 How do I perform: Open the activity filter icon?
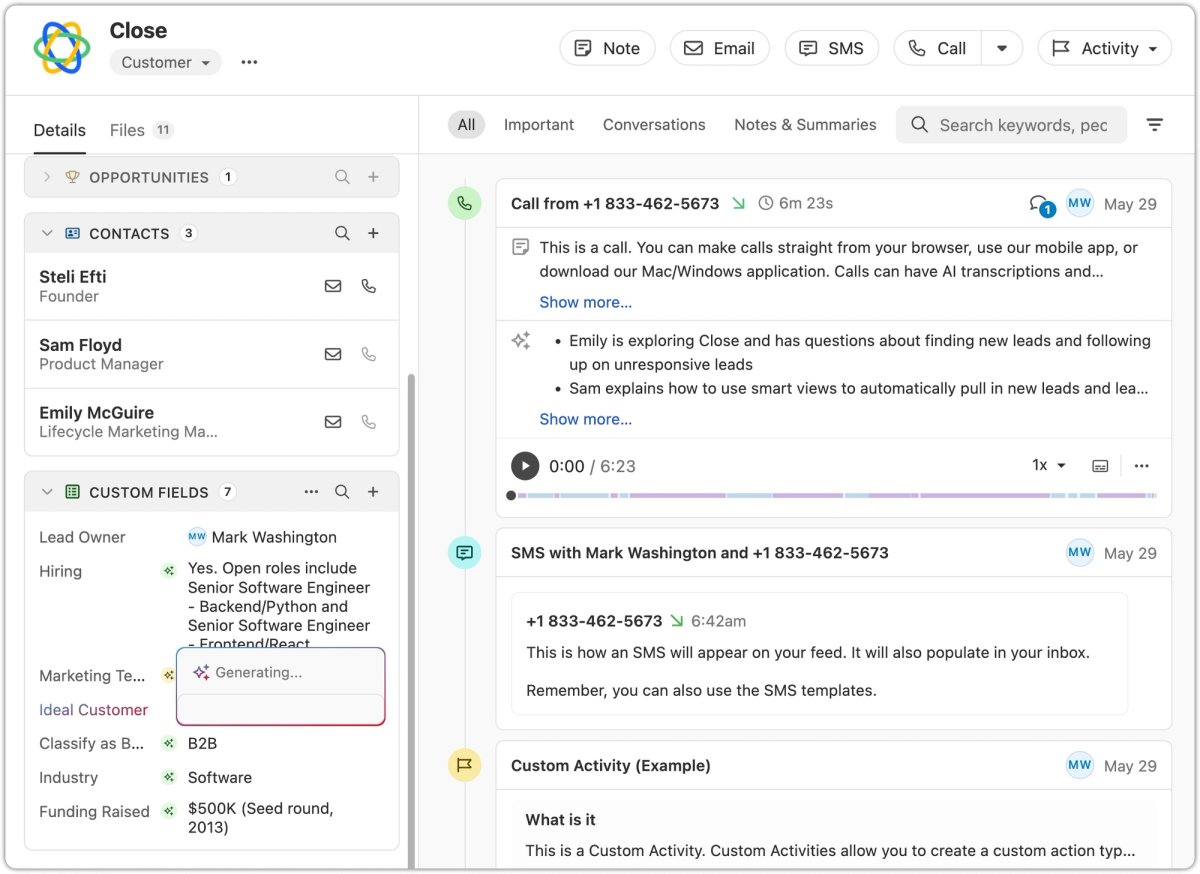tap(1154, 125)
